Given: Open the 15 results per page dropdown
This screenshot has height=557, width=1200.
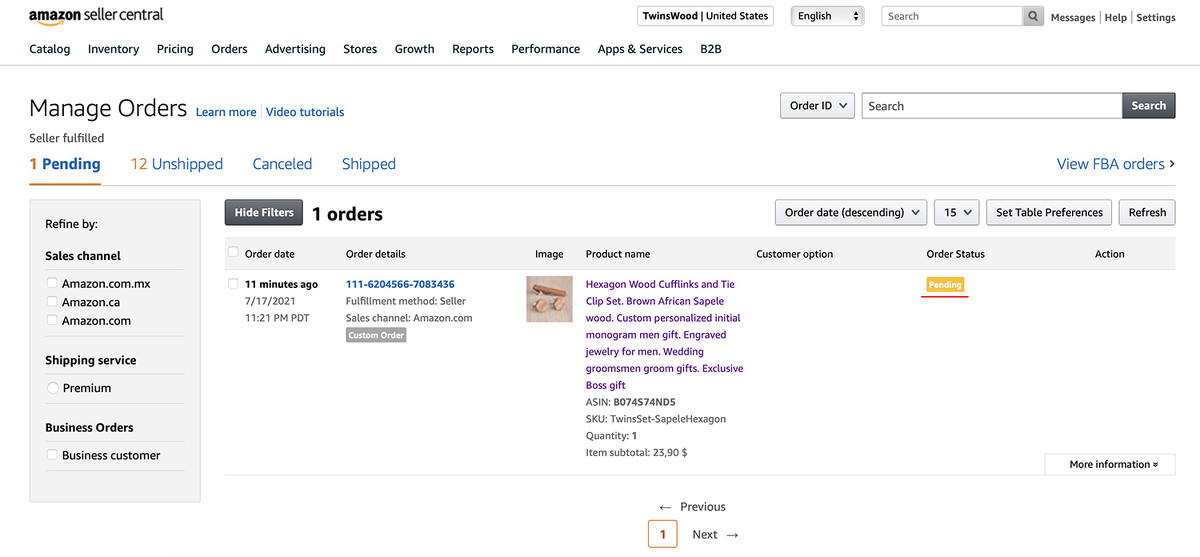Looking at the screenshot, I should (956, 212).
